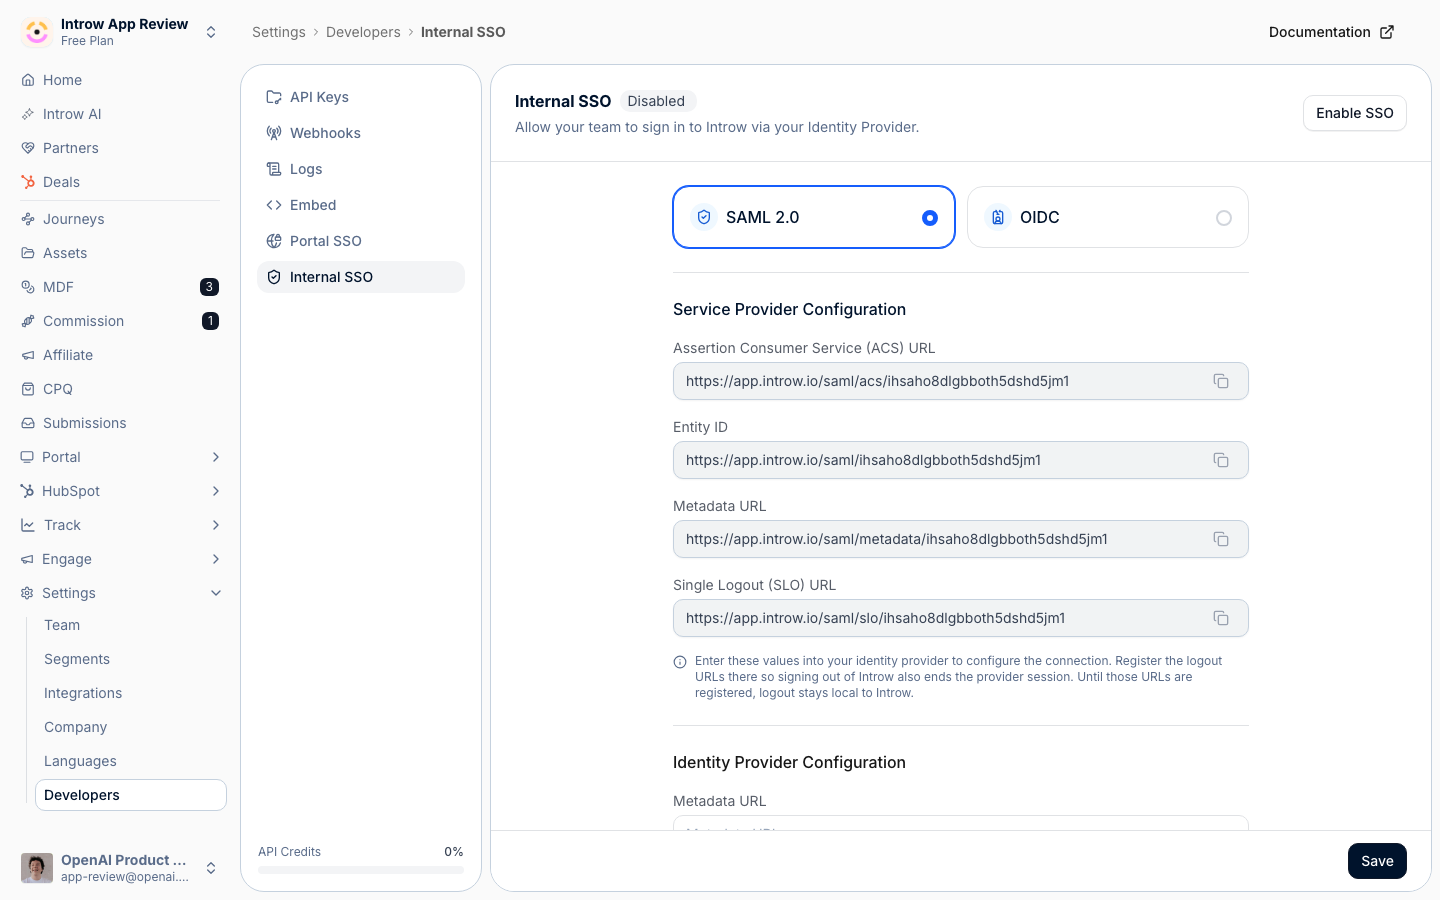The image size is (1440, 900).
Task: Copy the Service Provider Metadata URL
Action: 1221,539
